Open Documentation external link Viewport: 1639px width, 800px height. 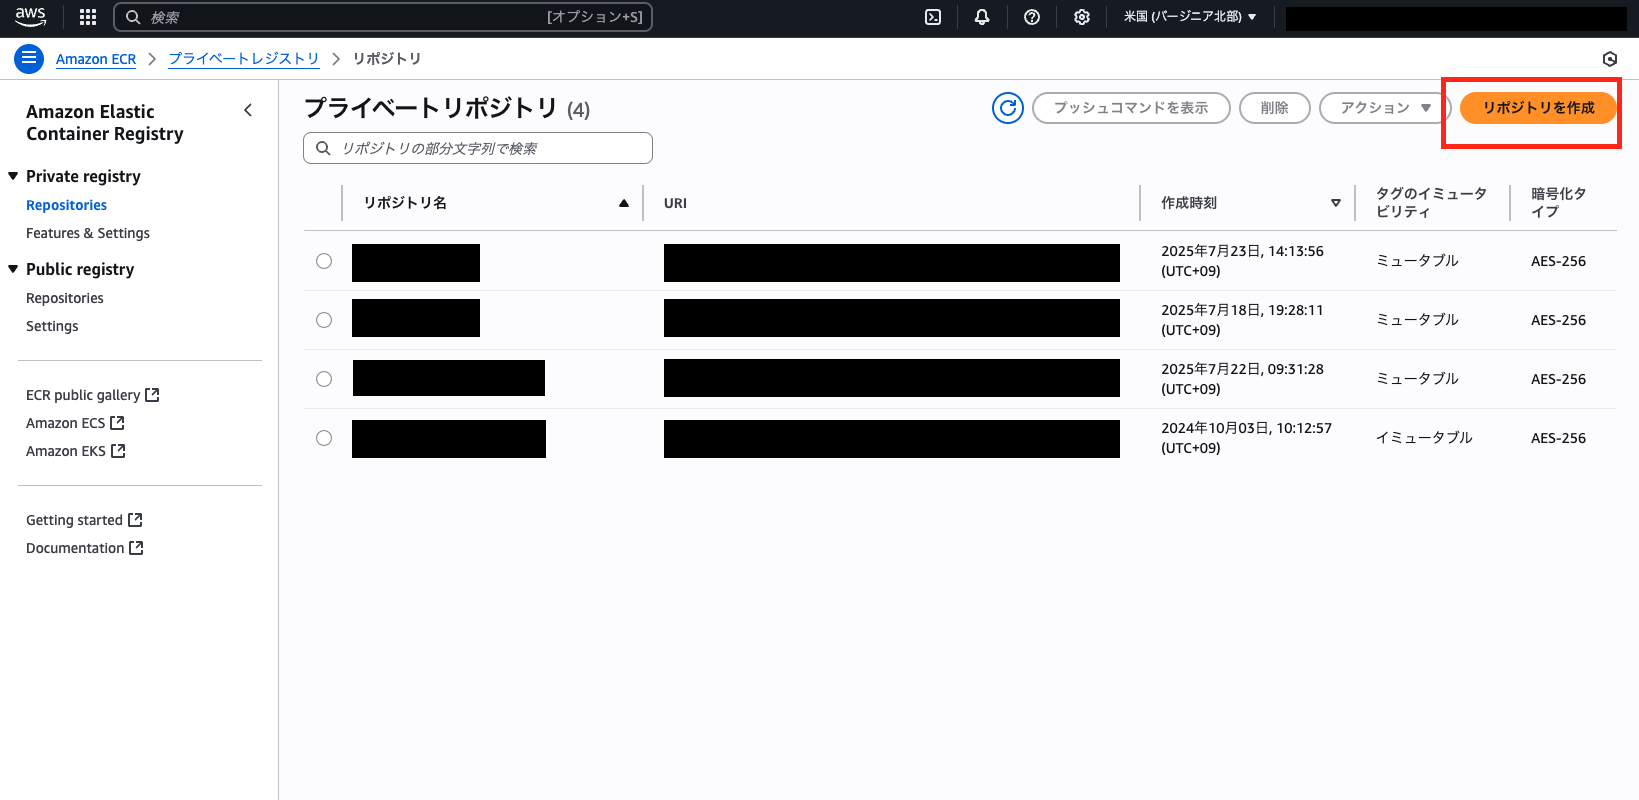85,548
